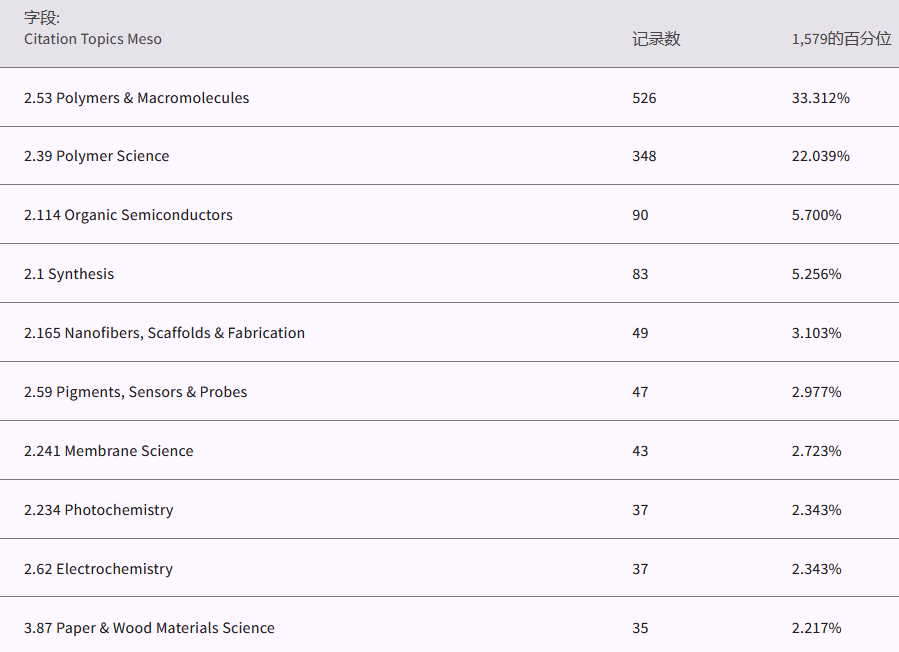This screenshot has width=899, height=652.
Task: Click the 2.217% value in Paper & Wood row
Action: point(816,628)
